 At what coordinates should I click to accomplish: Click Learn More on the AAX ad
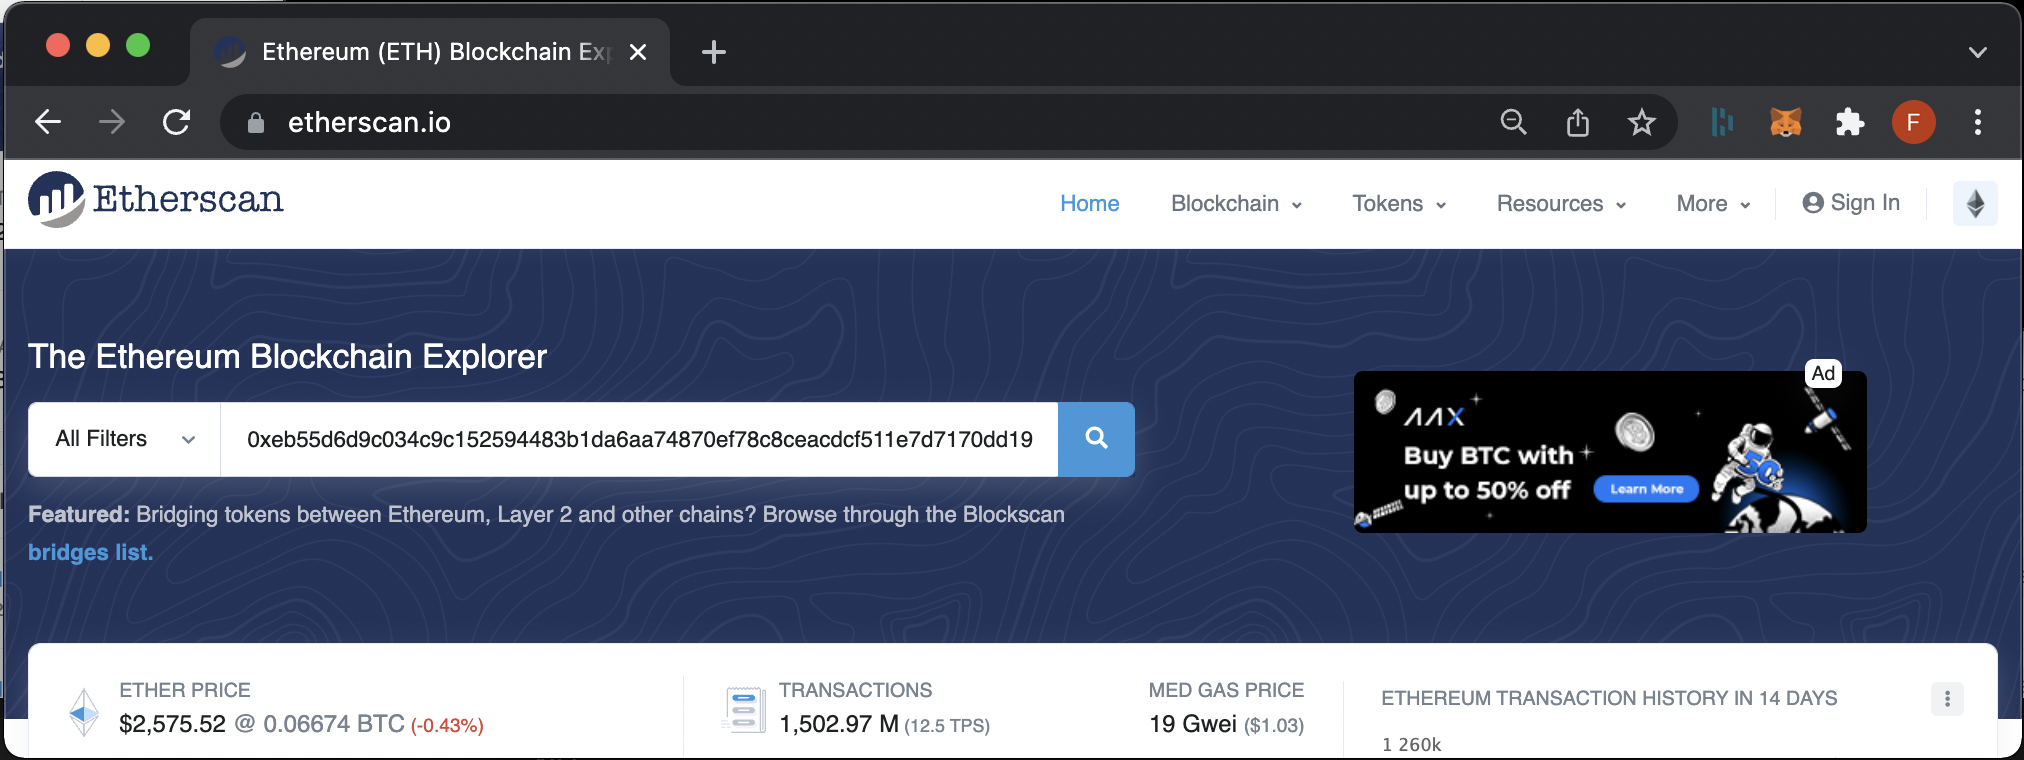pyautogui.click(x=1646, y=489)
